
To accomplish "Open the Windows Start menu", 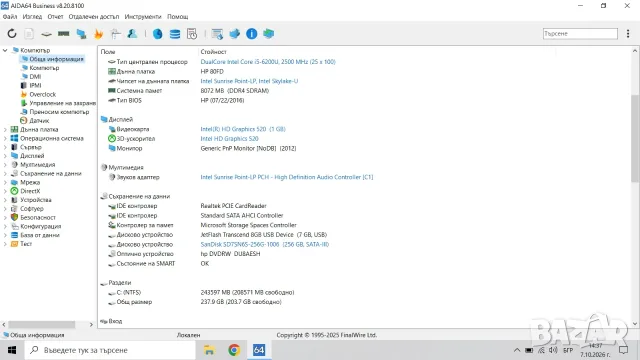I will pyautogui.click(x=12, y=350).
